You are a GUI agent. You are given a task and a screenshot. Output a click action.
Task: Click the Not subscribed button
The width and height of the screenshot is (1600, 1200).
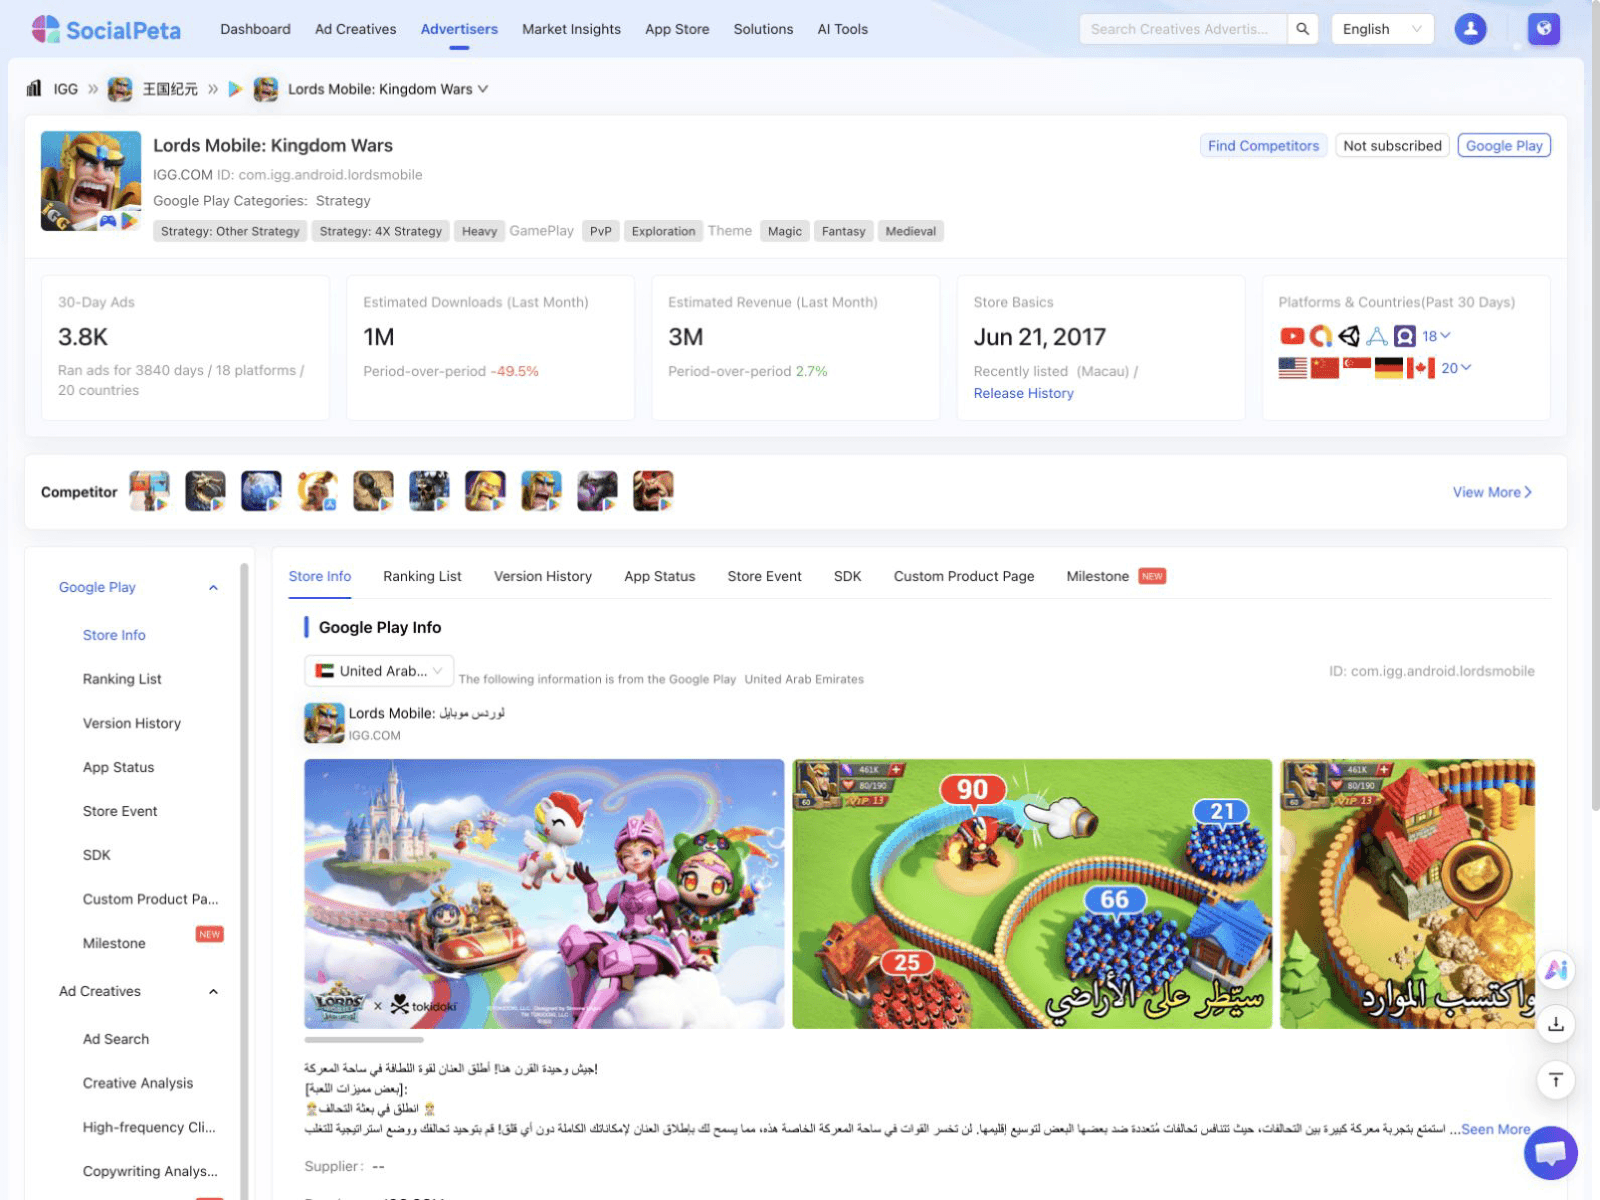(1392, 146)
